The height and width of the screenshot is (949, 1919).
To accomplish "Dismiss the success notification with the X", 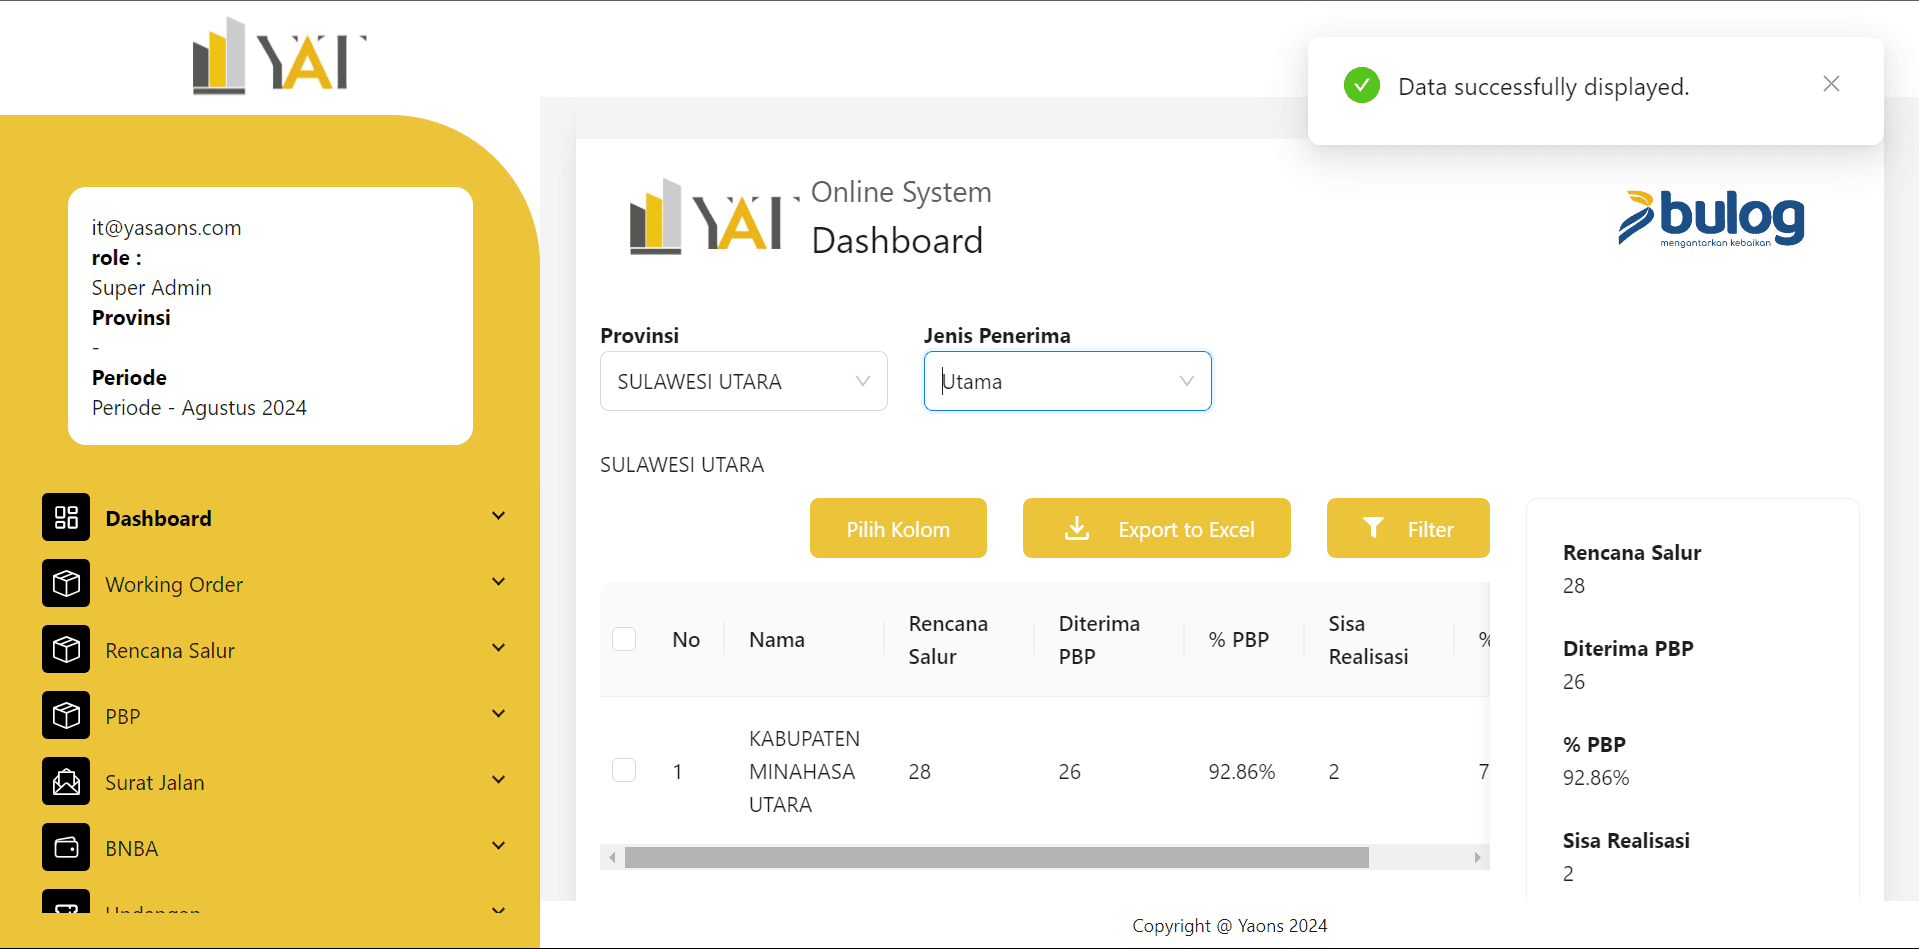I will [x=1831, y=84].
